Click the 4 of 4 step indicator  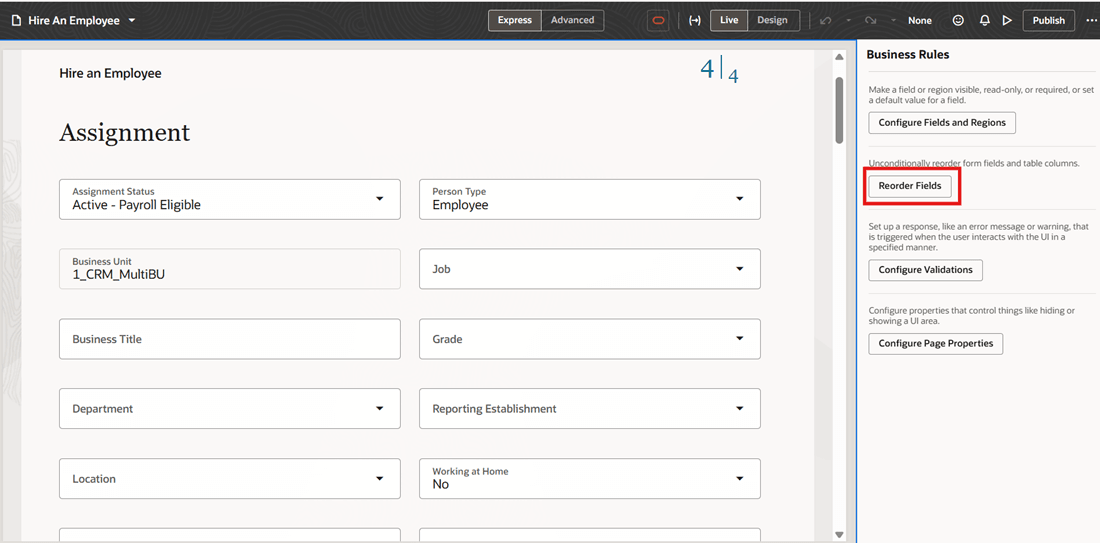(720, 70)
